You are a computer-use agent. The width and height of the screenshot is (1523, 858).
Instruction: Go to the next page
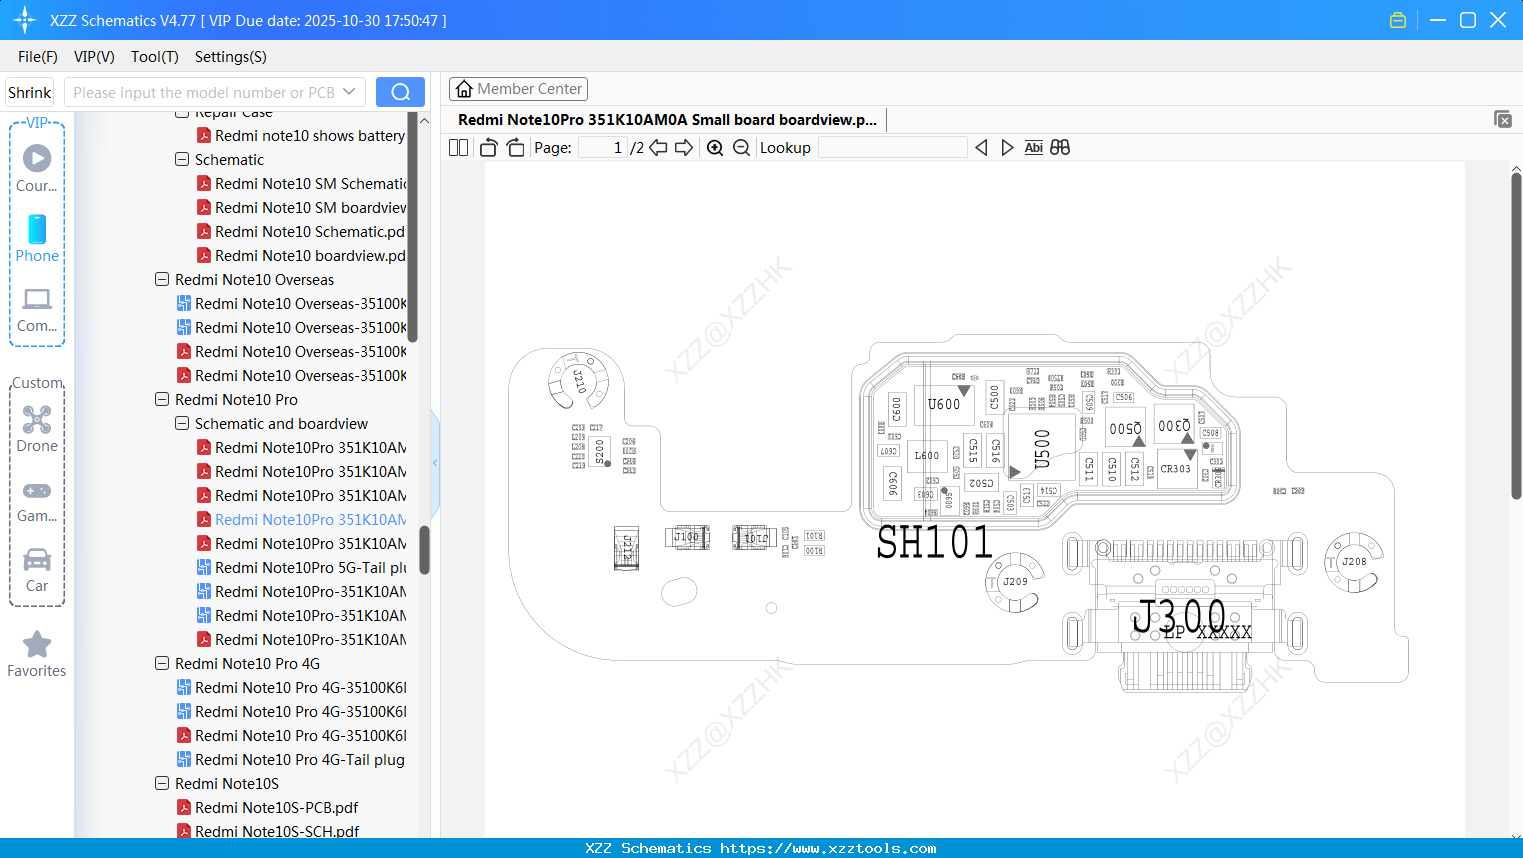(x=683, y=147)
